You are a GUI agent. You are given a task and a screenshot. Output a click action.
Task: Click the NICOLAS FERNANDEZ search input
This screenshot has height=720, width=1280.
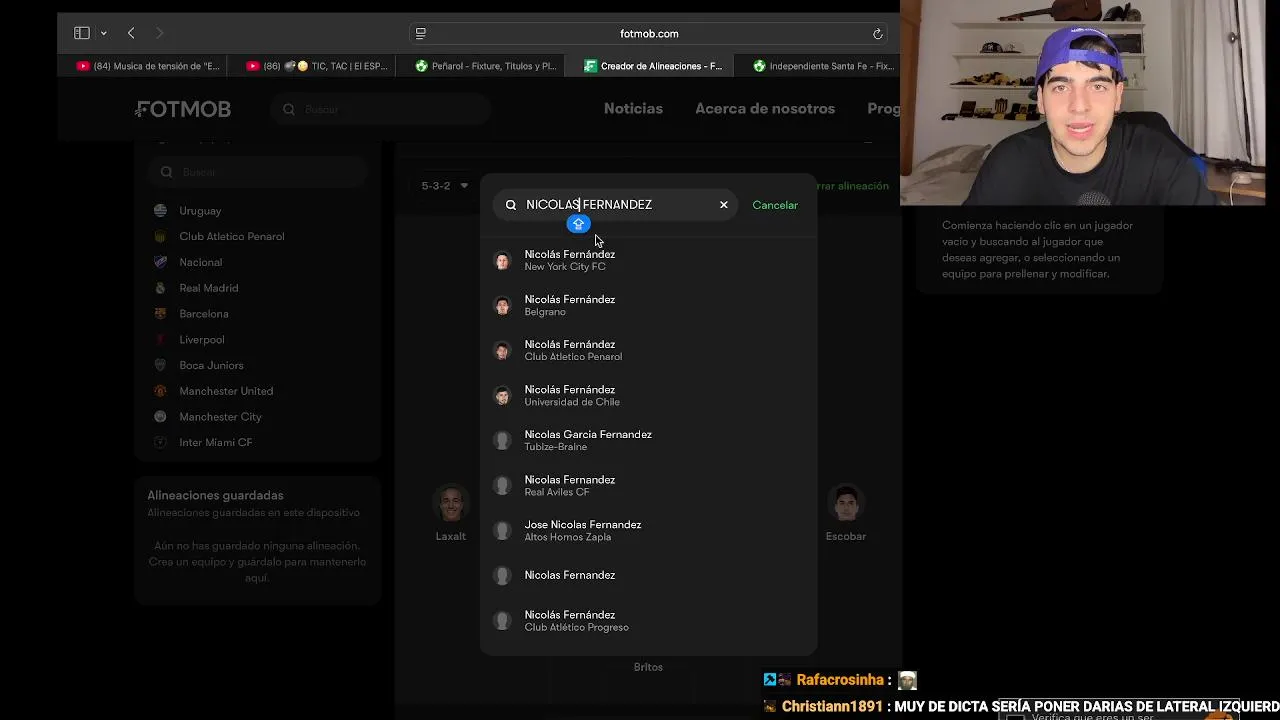615,205
